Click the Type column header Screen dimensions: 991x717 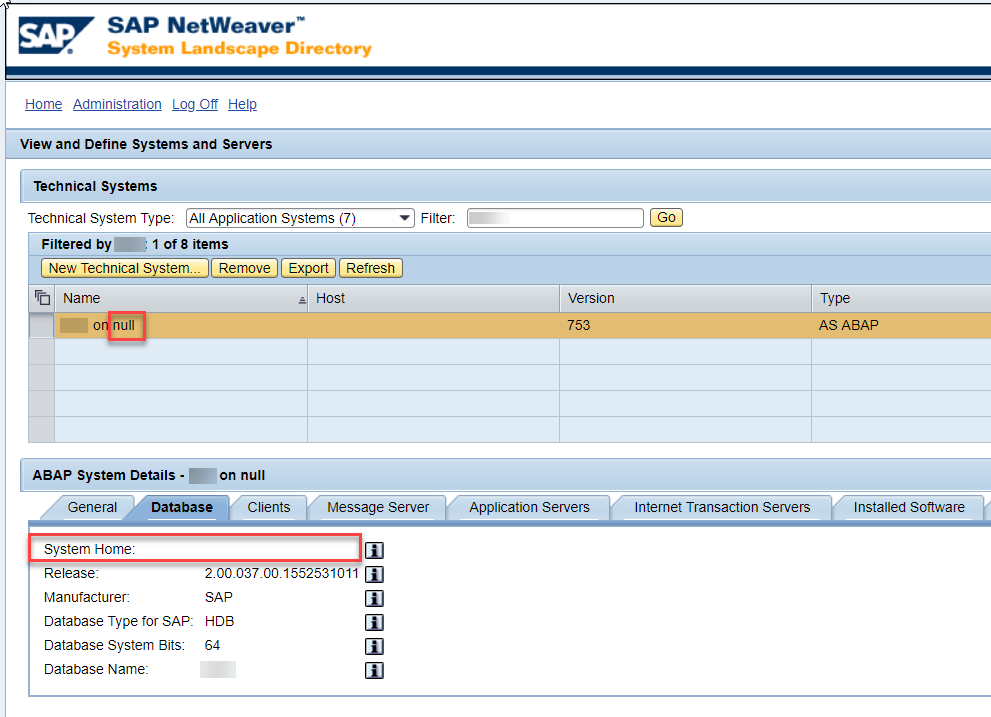(901, 298)
